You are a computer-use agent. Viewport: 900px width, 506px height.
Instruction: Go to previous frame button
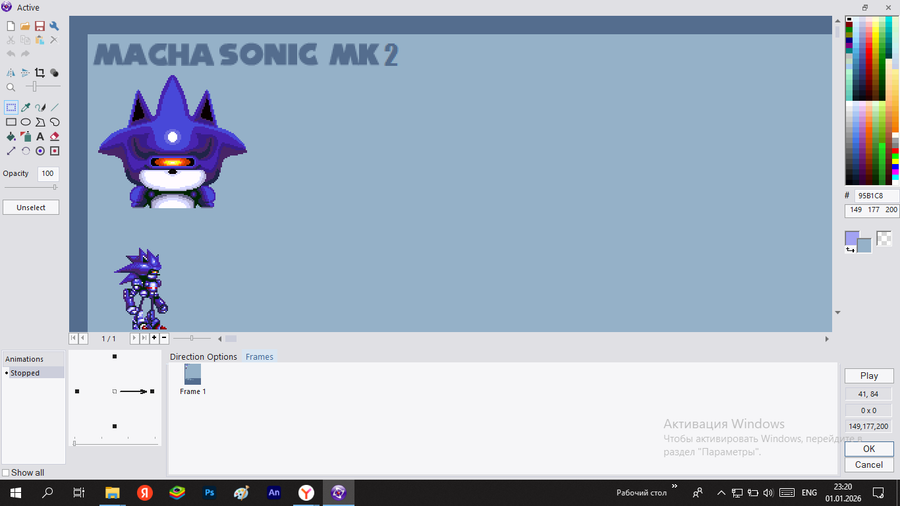(x=83, y=338)
